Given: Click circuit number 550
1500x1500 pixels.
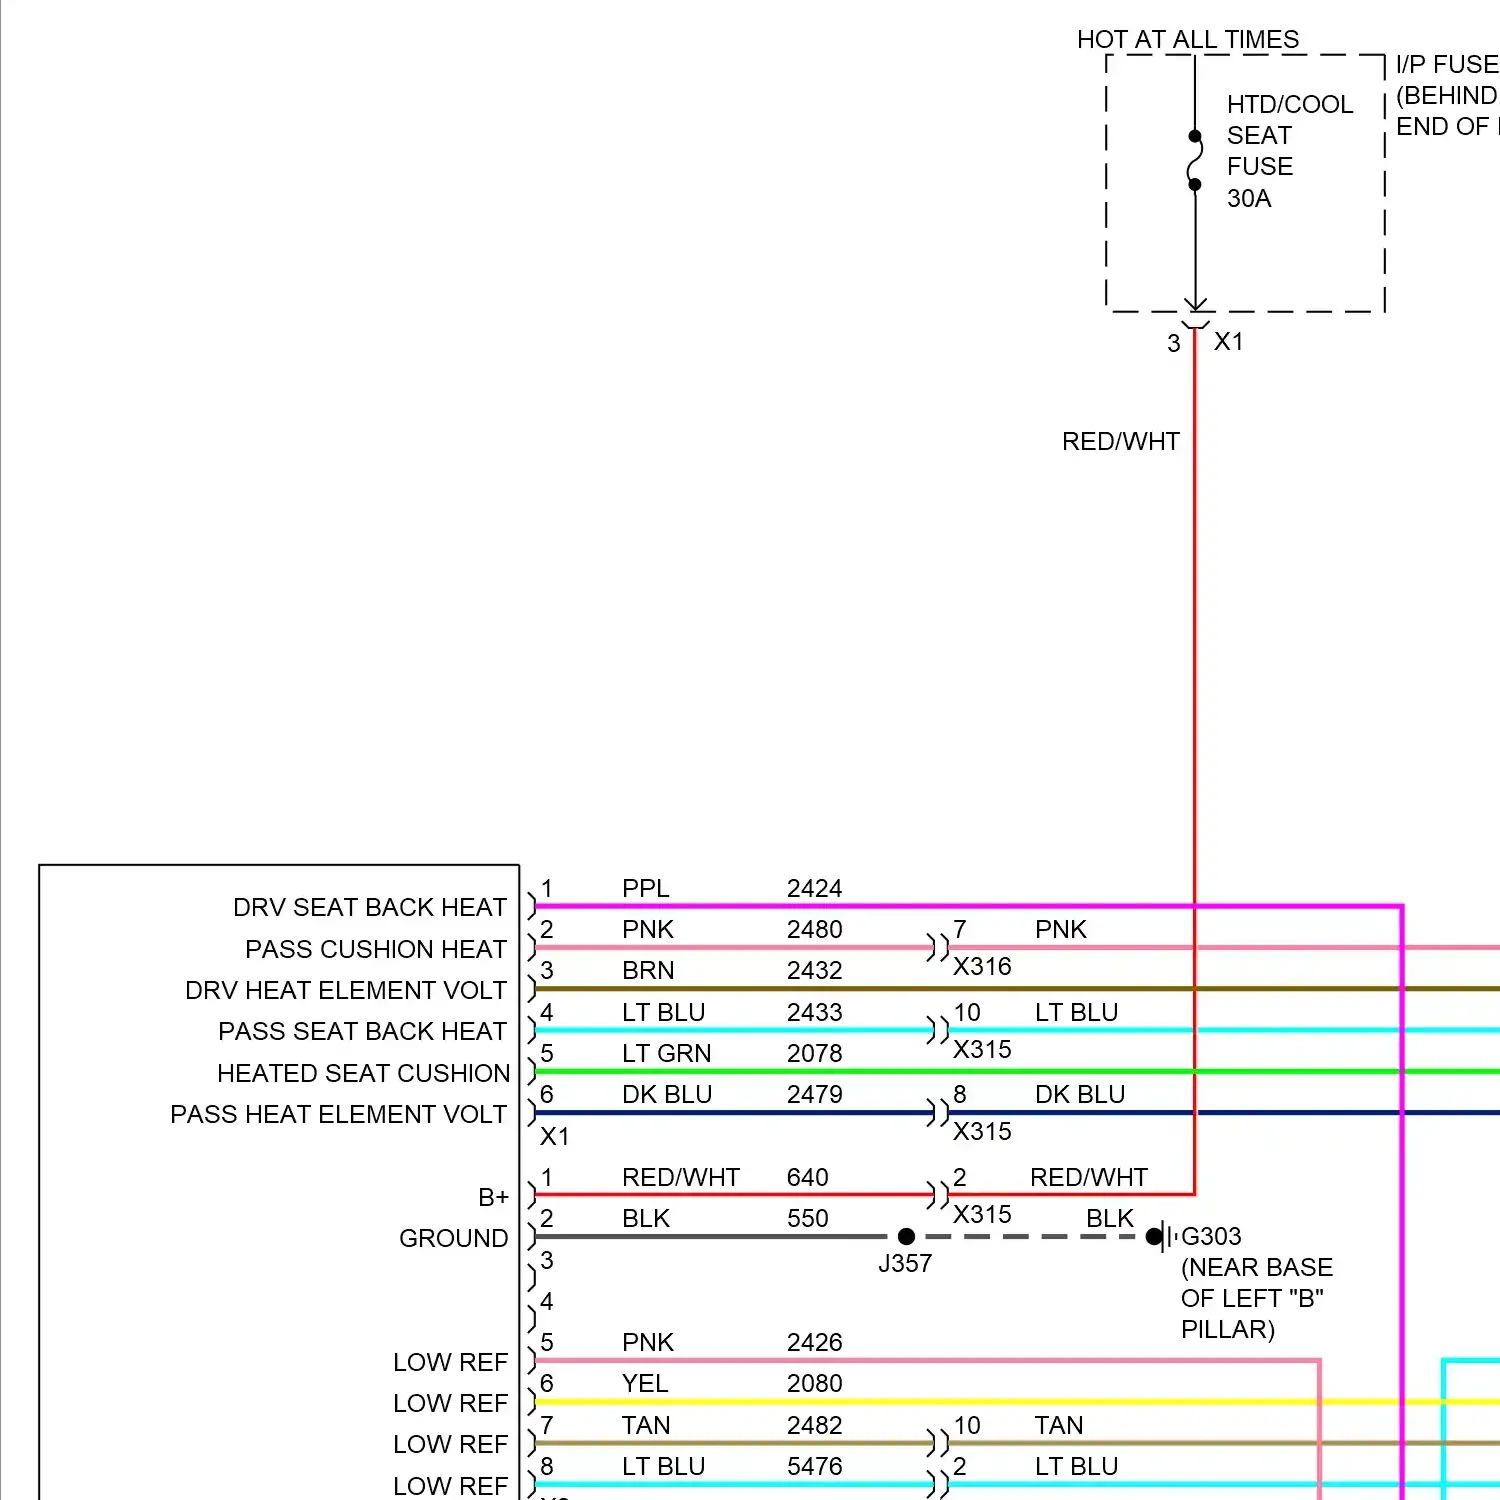Looking at the screenshot, I should (x=808, y=1218).
